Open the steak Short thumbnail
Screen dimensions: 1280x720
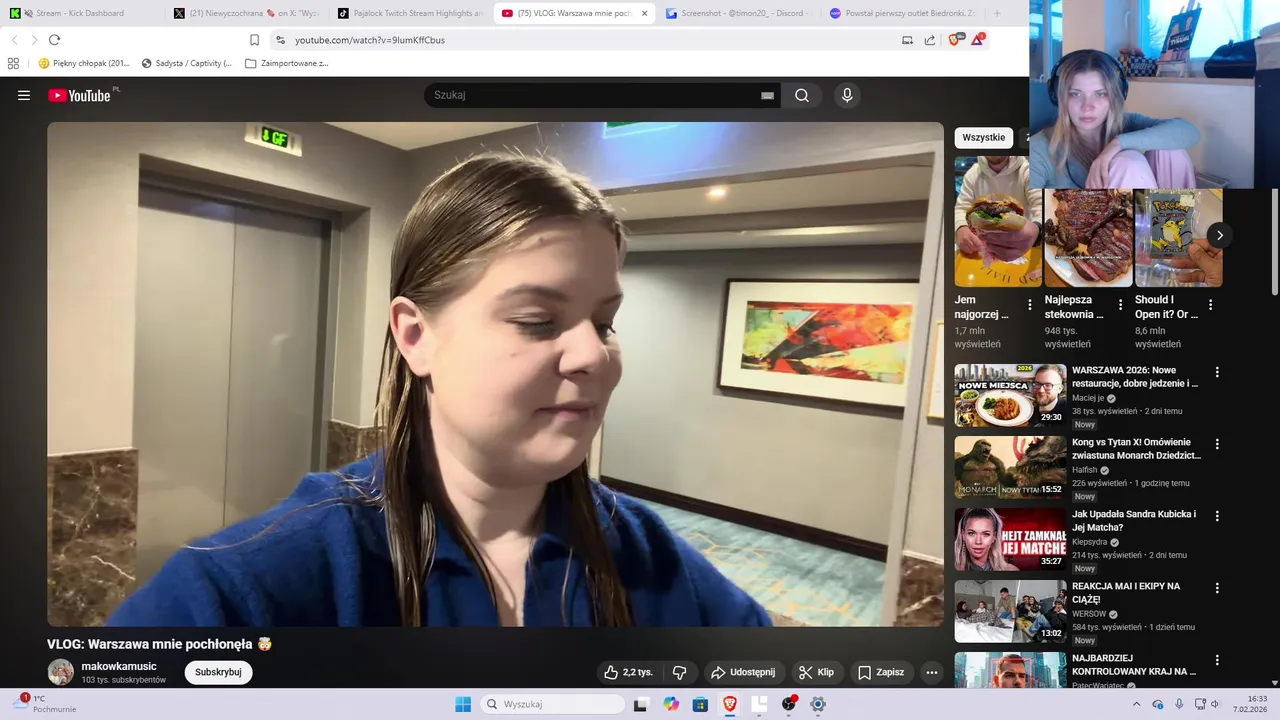(1088, 238)
